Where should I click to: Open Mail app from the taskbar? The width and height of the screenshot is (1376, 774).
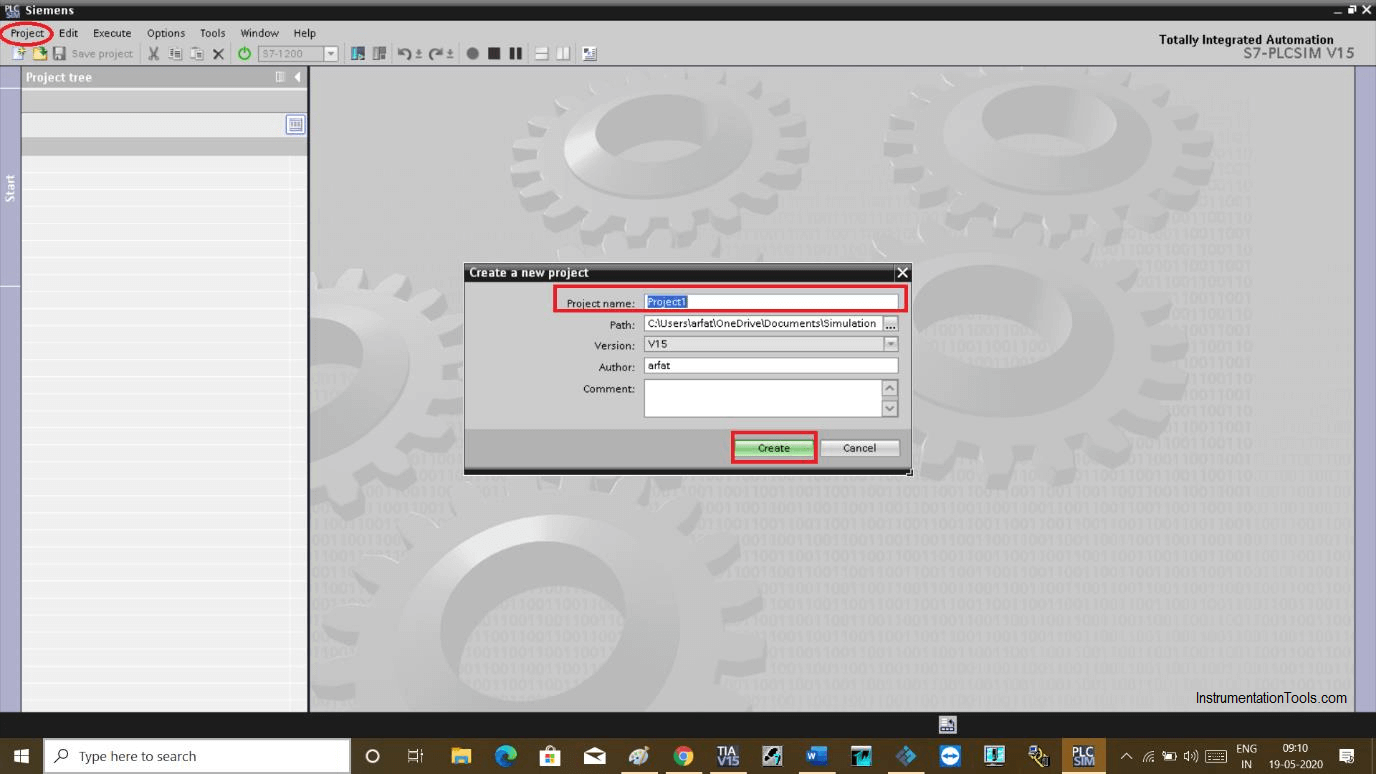pos(594,756)
